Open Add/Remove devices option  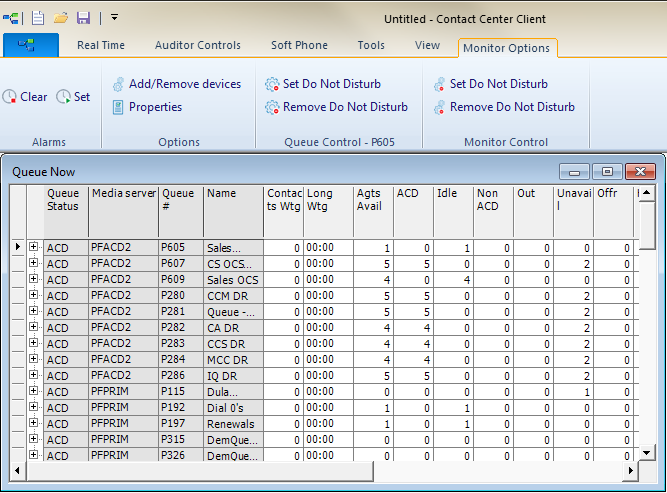click(176, 84)
